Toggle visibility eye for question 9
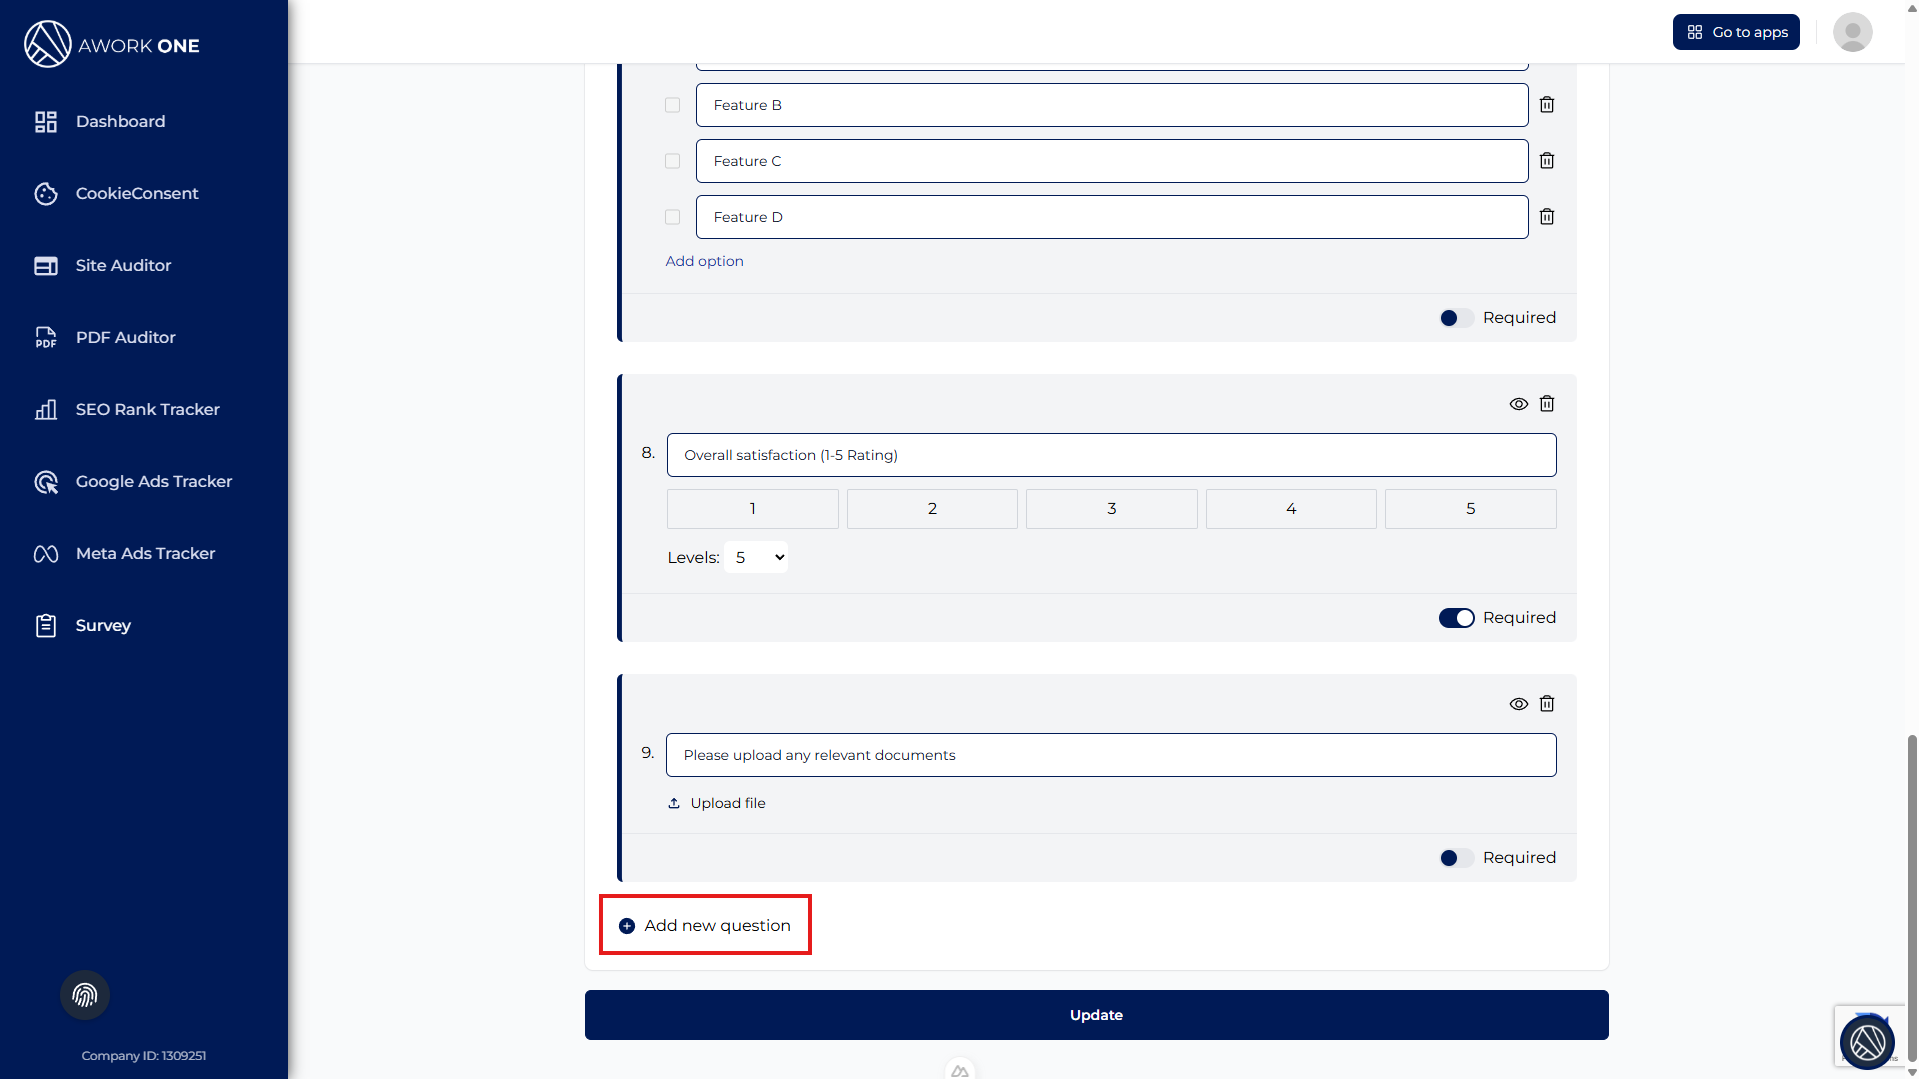1919x1079 pixels. coord(1518,704)
